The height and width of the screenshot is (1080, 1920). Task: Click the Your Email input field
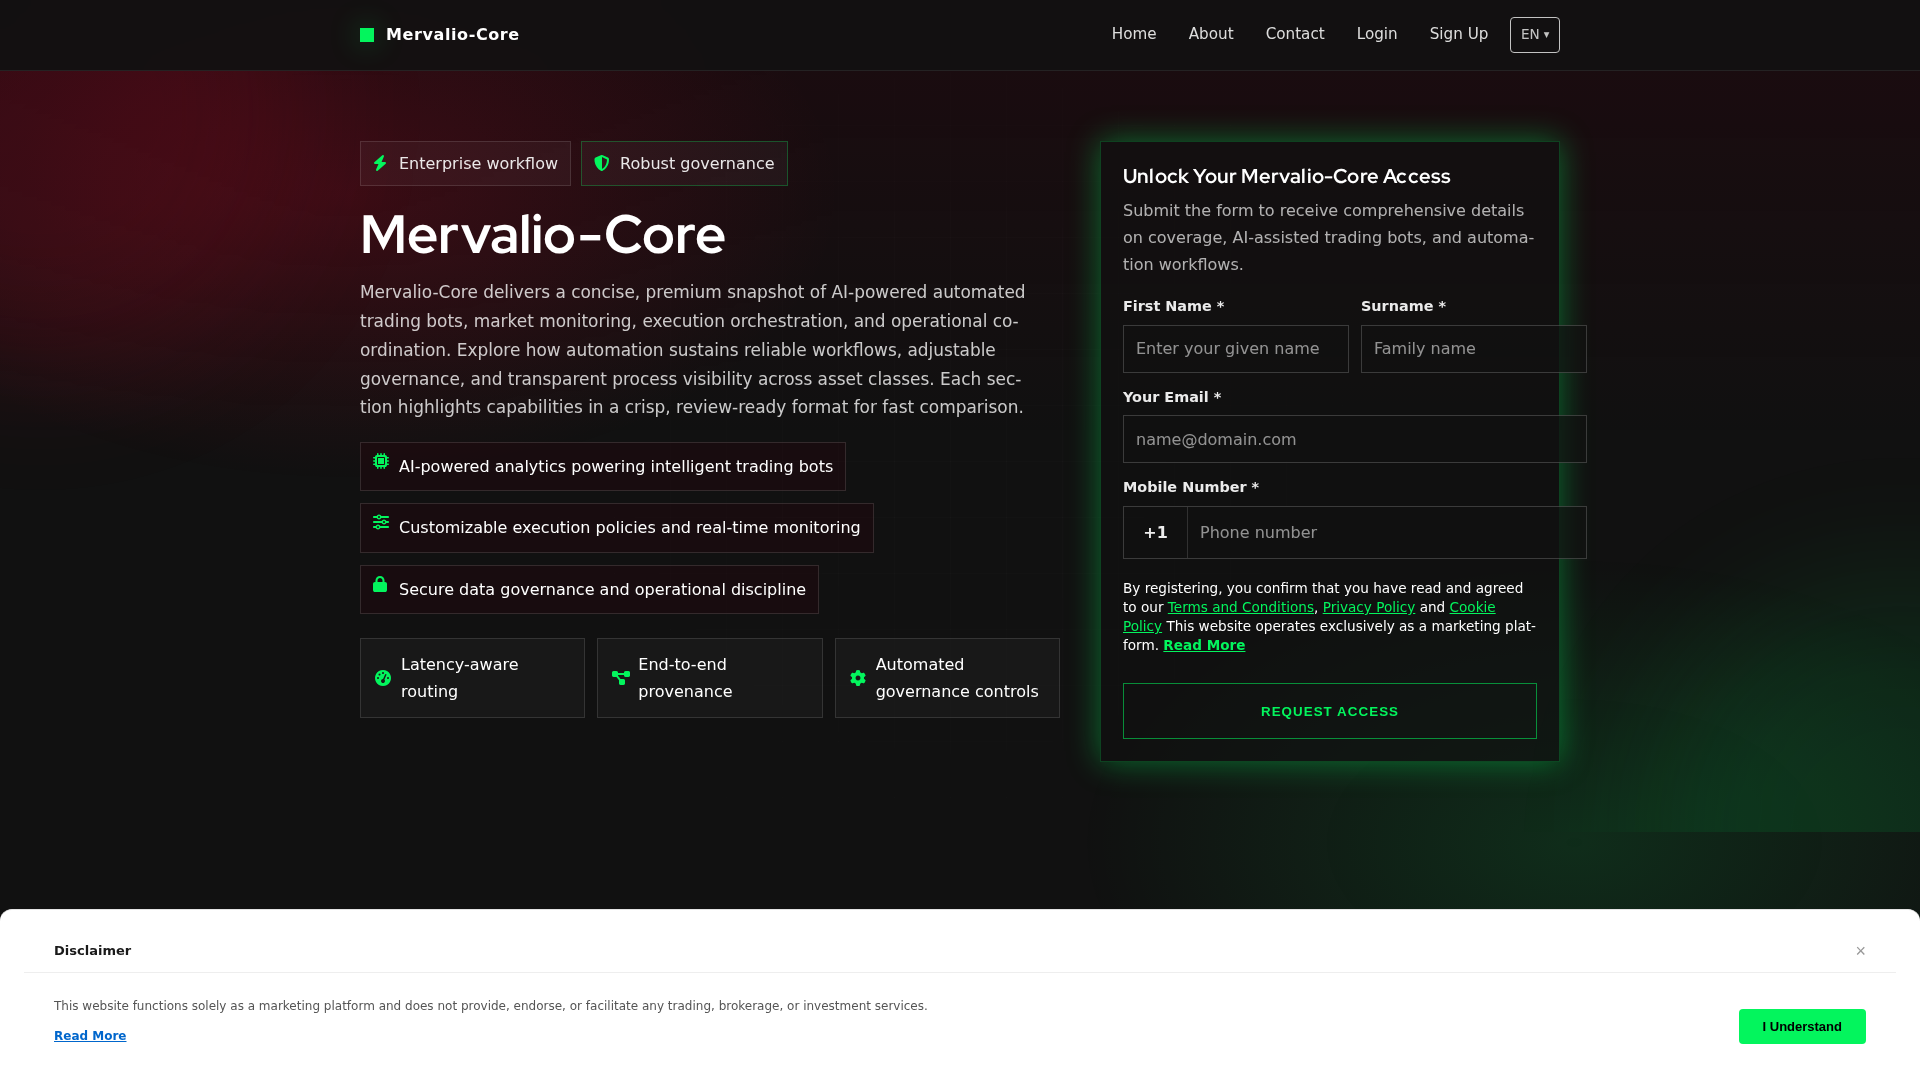(x=1355, y=439)
